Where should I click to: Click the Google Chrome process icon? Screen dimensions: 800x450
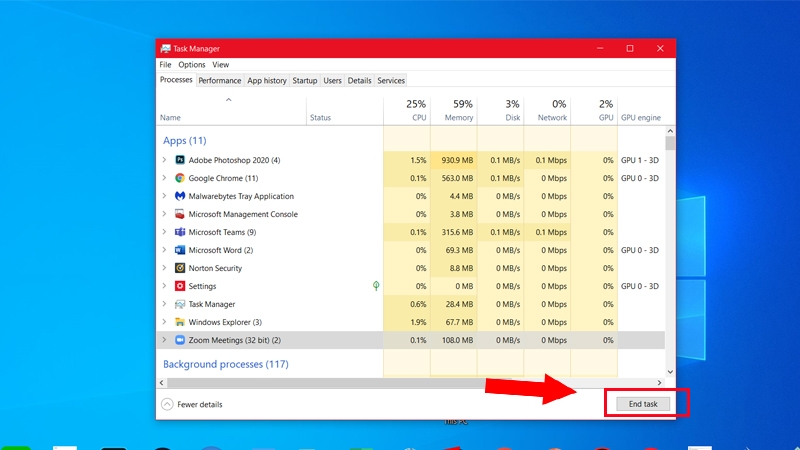(x=180, y=178)
